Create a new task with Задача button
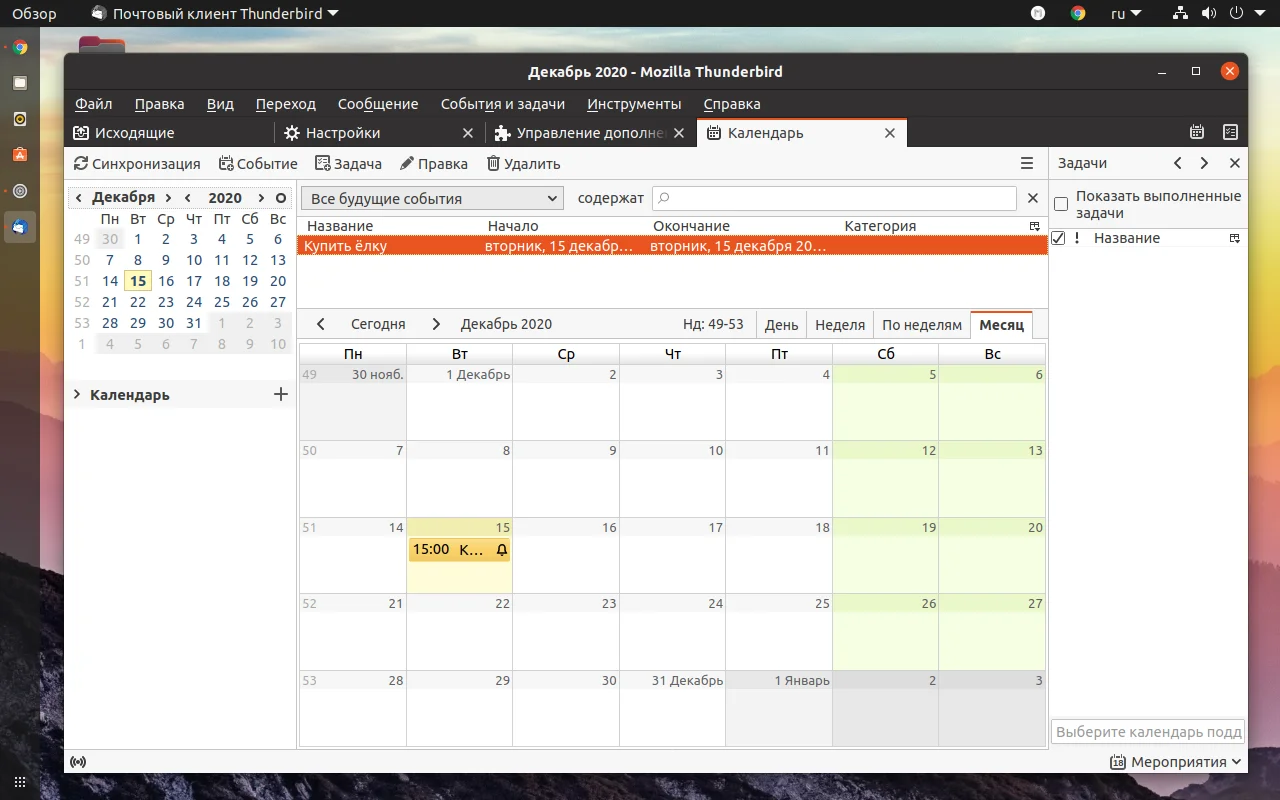1280x800 pixels. pyautogui.click(x=348, y=163)
